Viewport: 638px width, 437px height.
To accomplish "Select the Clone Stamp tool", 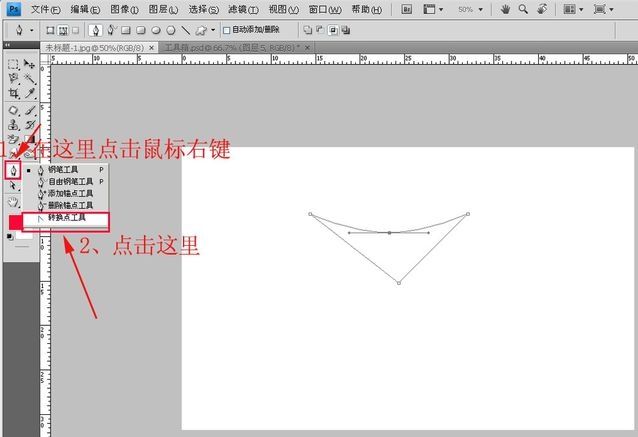I will tap(13, 125).
